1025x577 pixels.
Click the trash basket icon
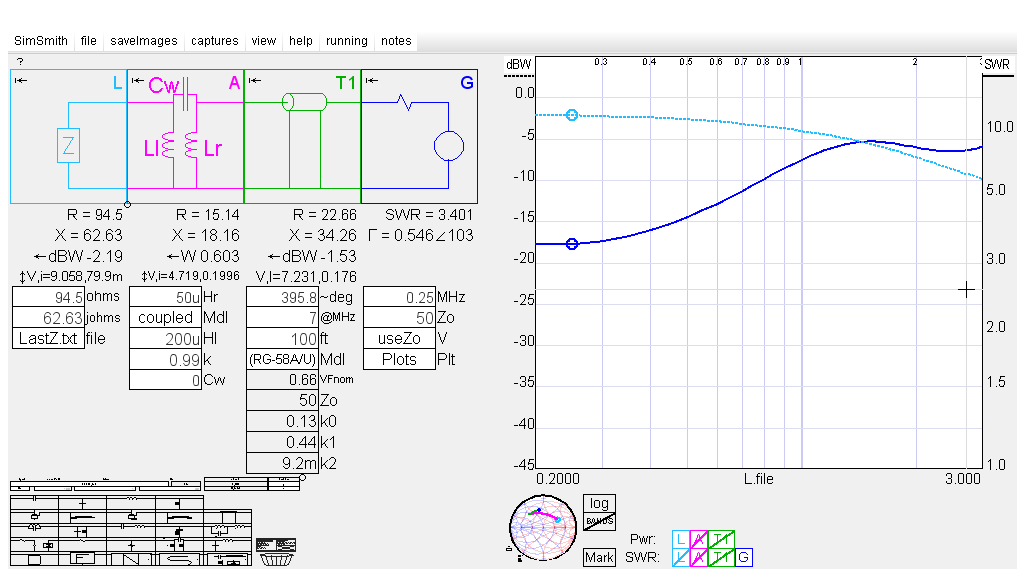(276, 559)
